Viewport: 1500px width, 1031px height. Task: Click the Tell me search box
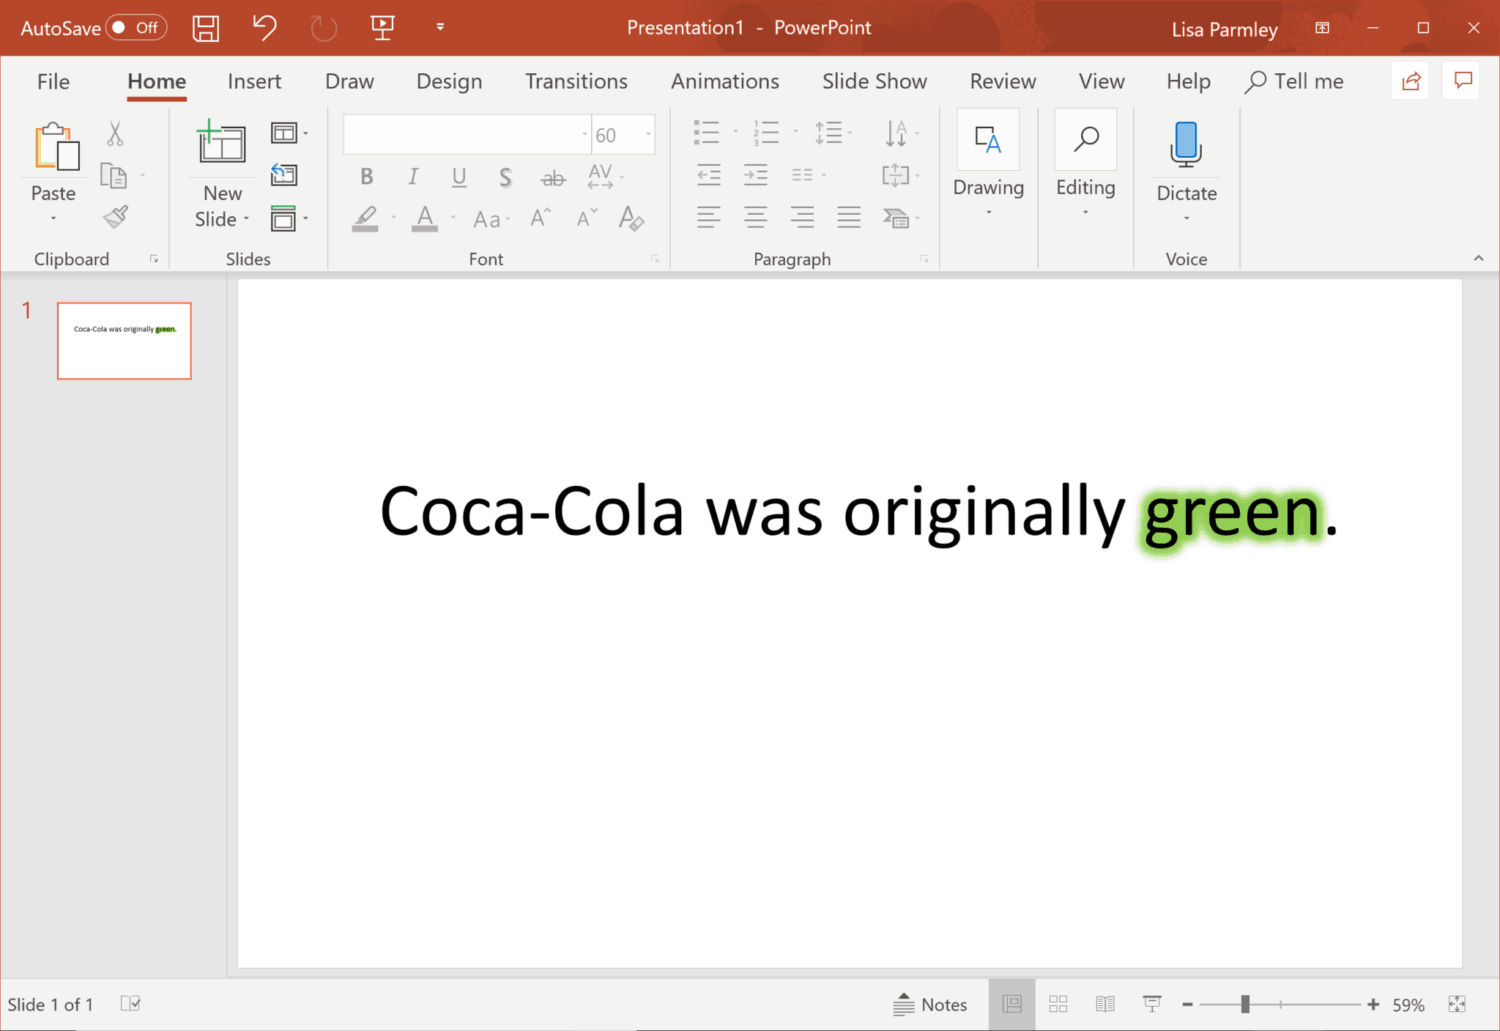pyautogui.click(x=1294, y=82)
